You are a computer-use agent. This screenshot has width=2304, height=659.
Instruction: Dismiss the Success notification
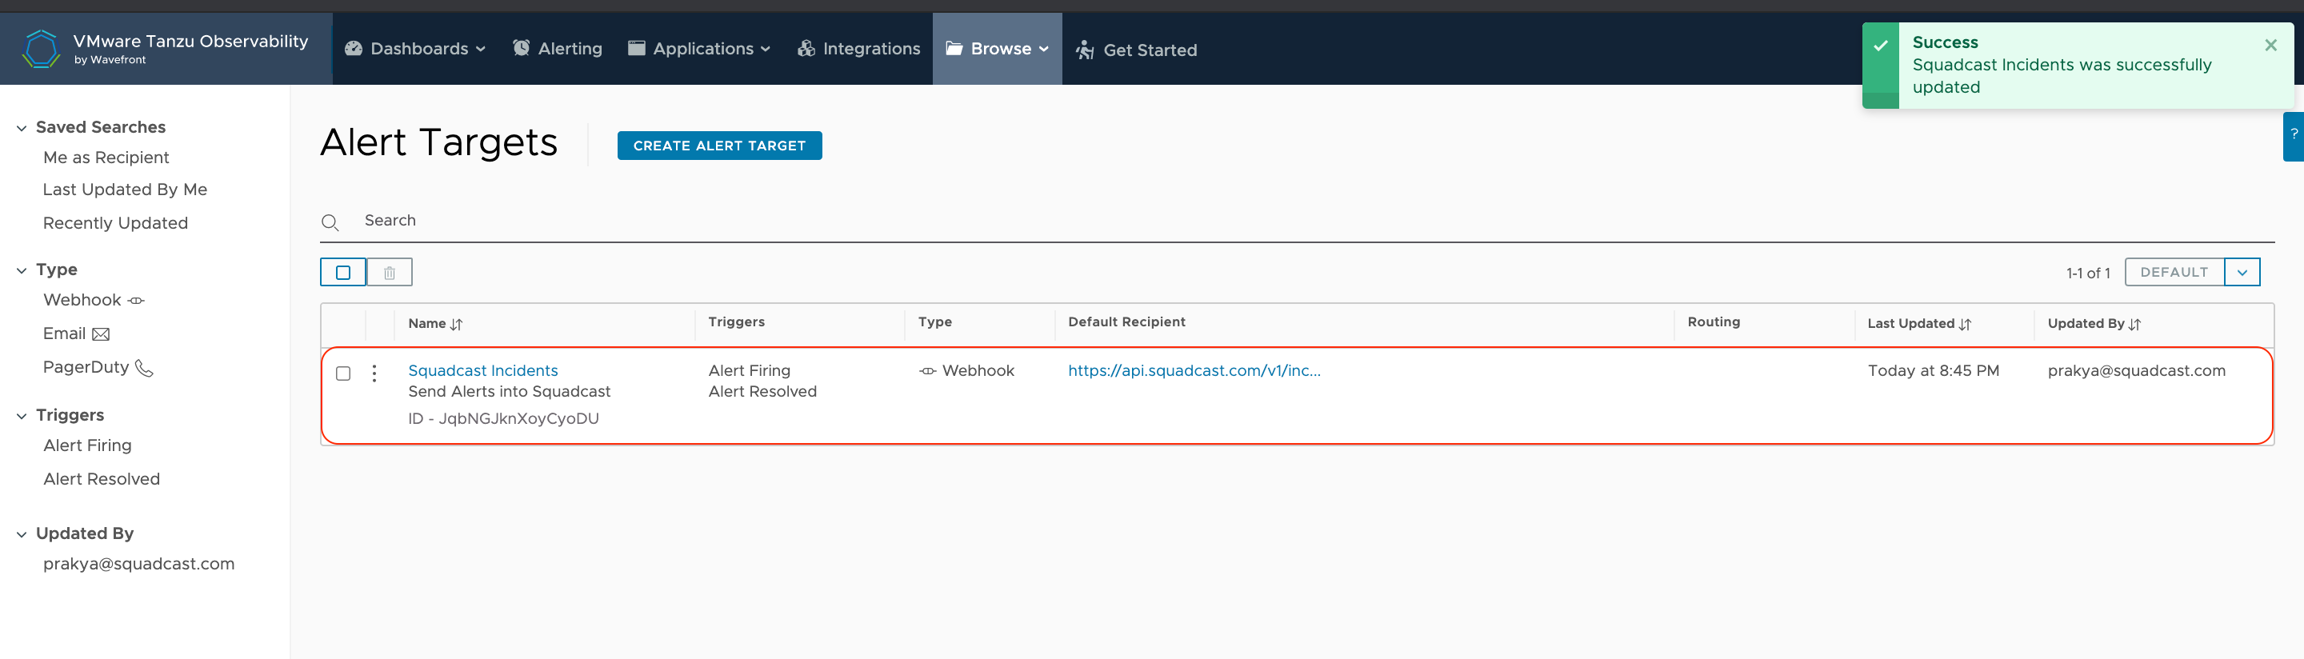tap(2271, 45)
